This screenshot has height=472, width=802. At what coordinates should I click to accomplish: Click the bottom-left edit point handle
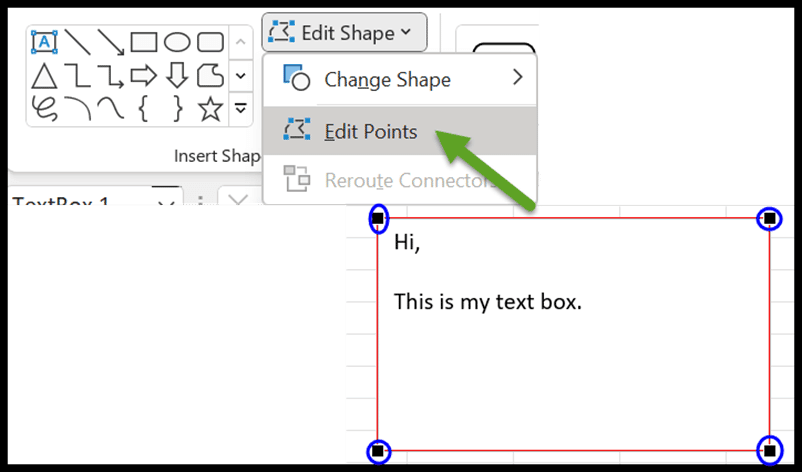pos(377,451)
